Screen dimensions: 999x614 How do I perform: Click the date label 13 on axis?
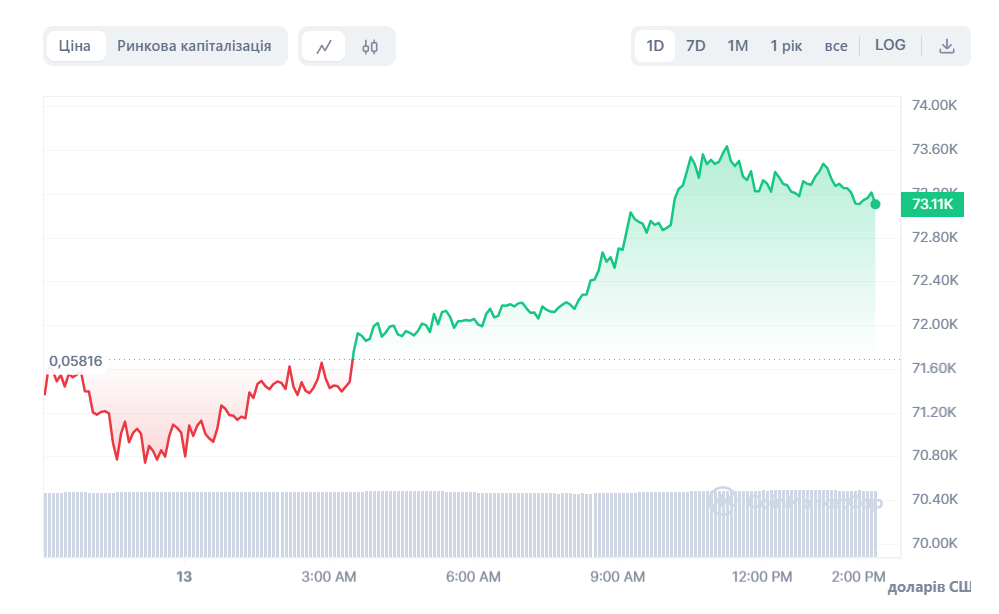click(184, 577)
